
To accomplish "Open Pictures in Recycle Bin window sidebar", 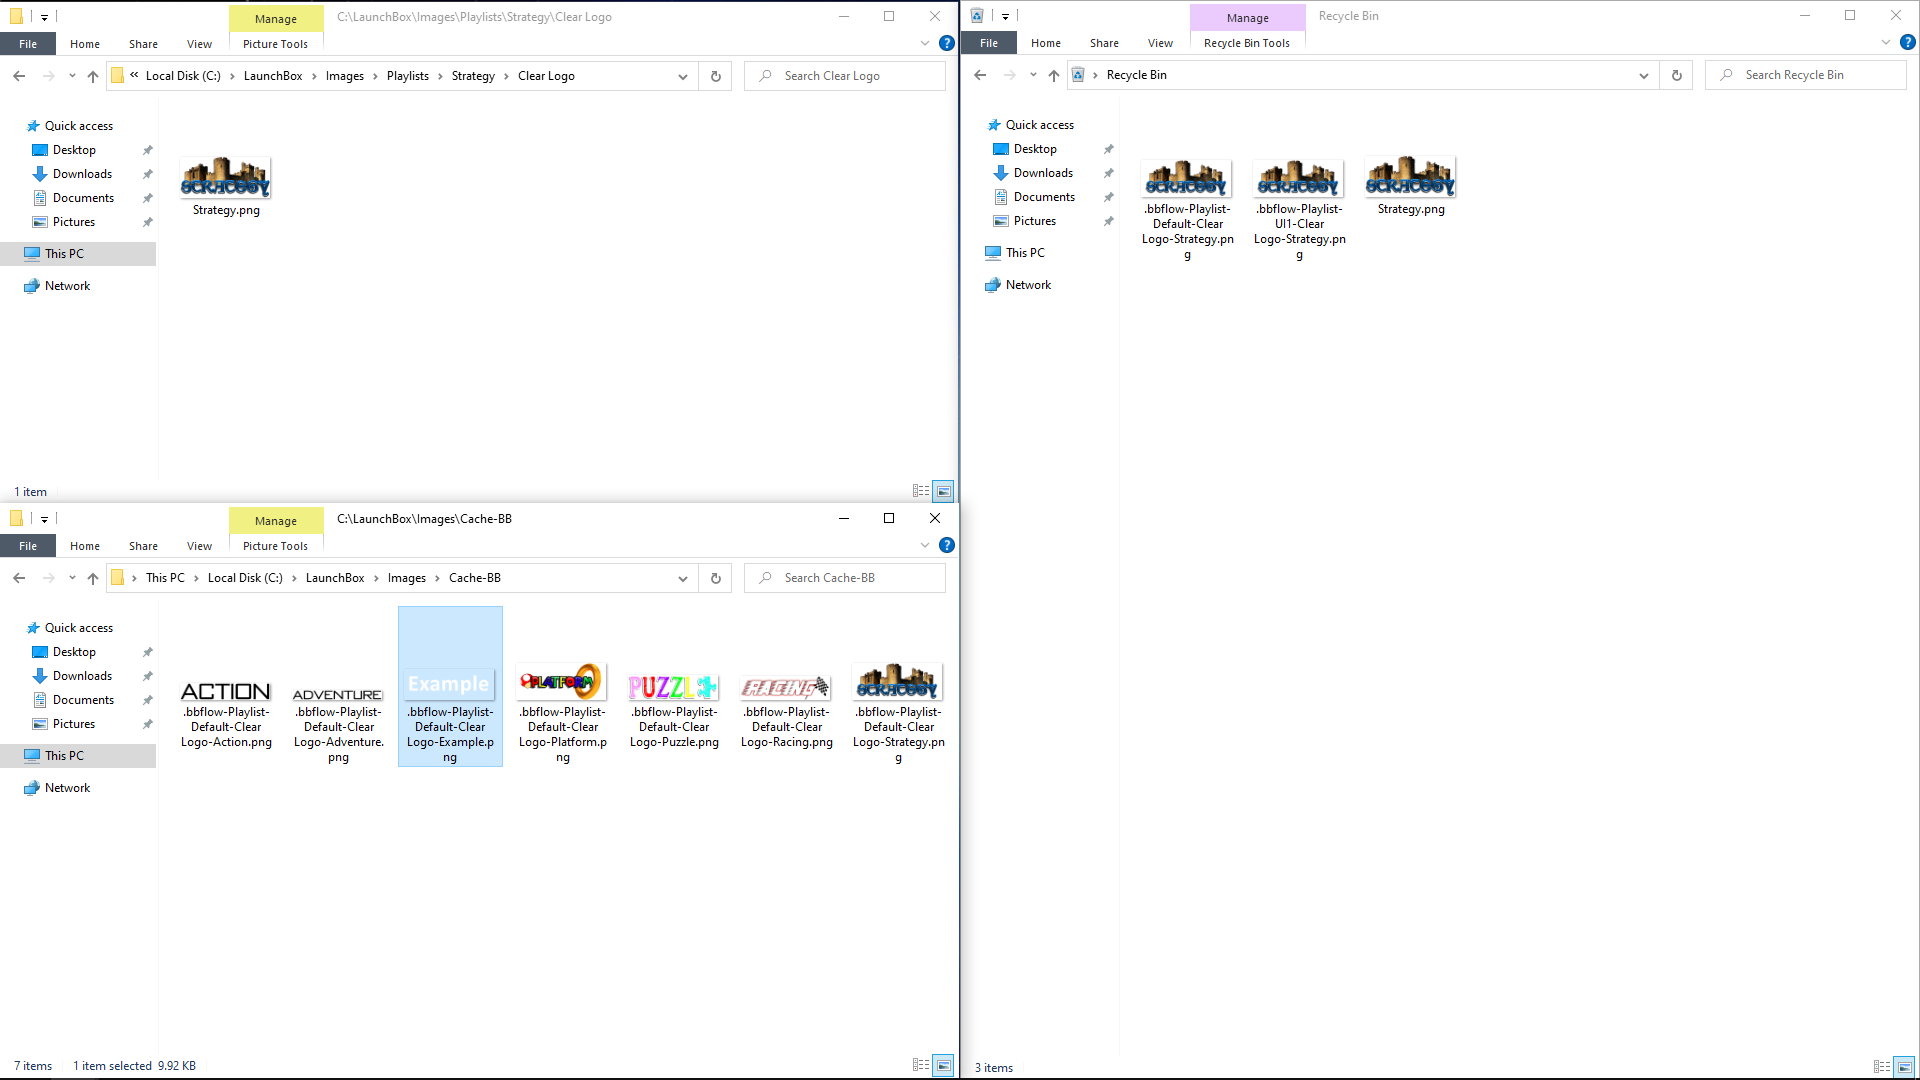I will tap(1035, 221).
